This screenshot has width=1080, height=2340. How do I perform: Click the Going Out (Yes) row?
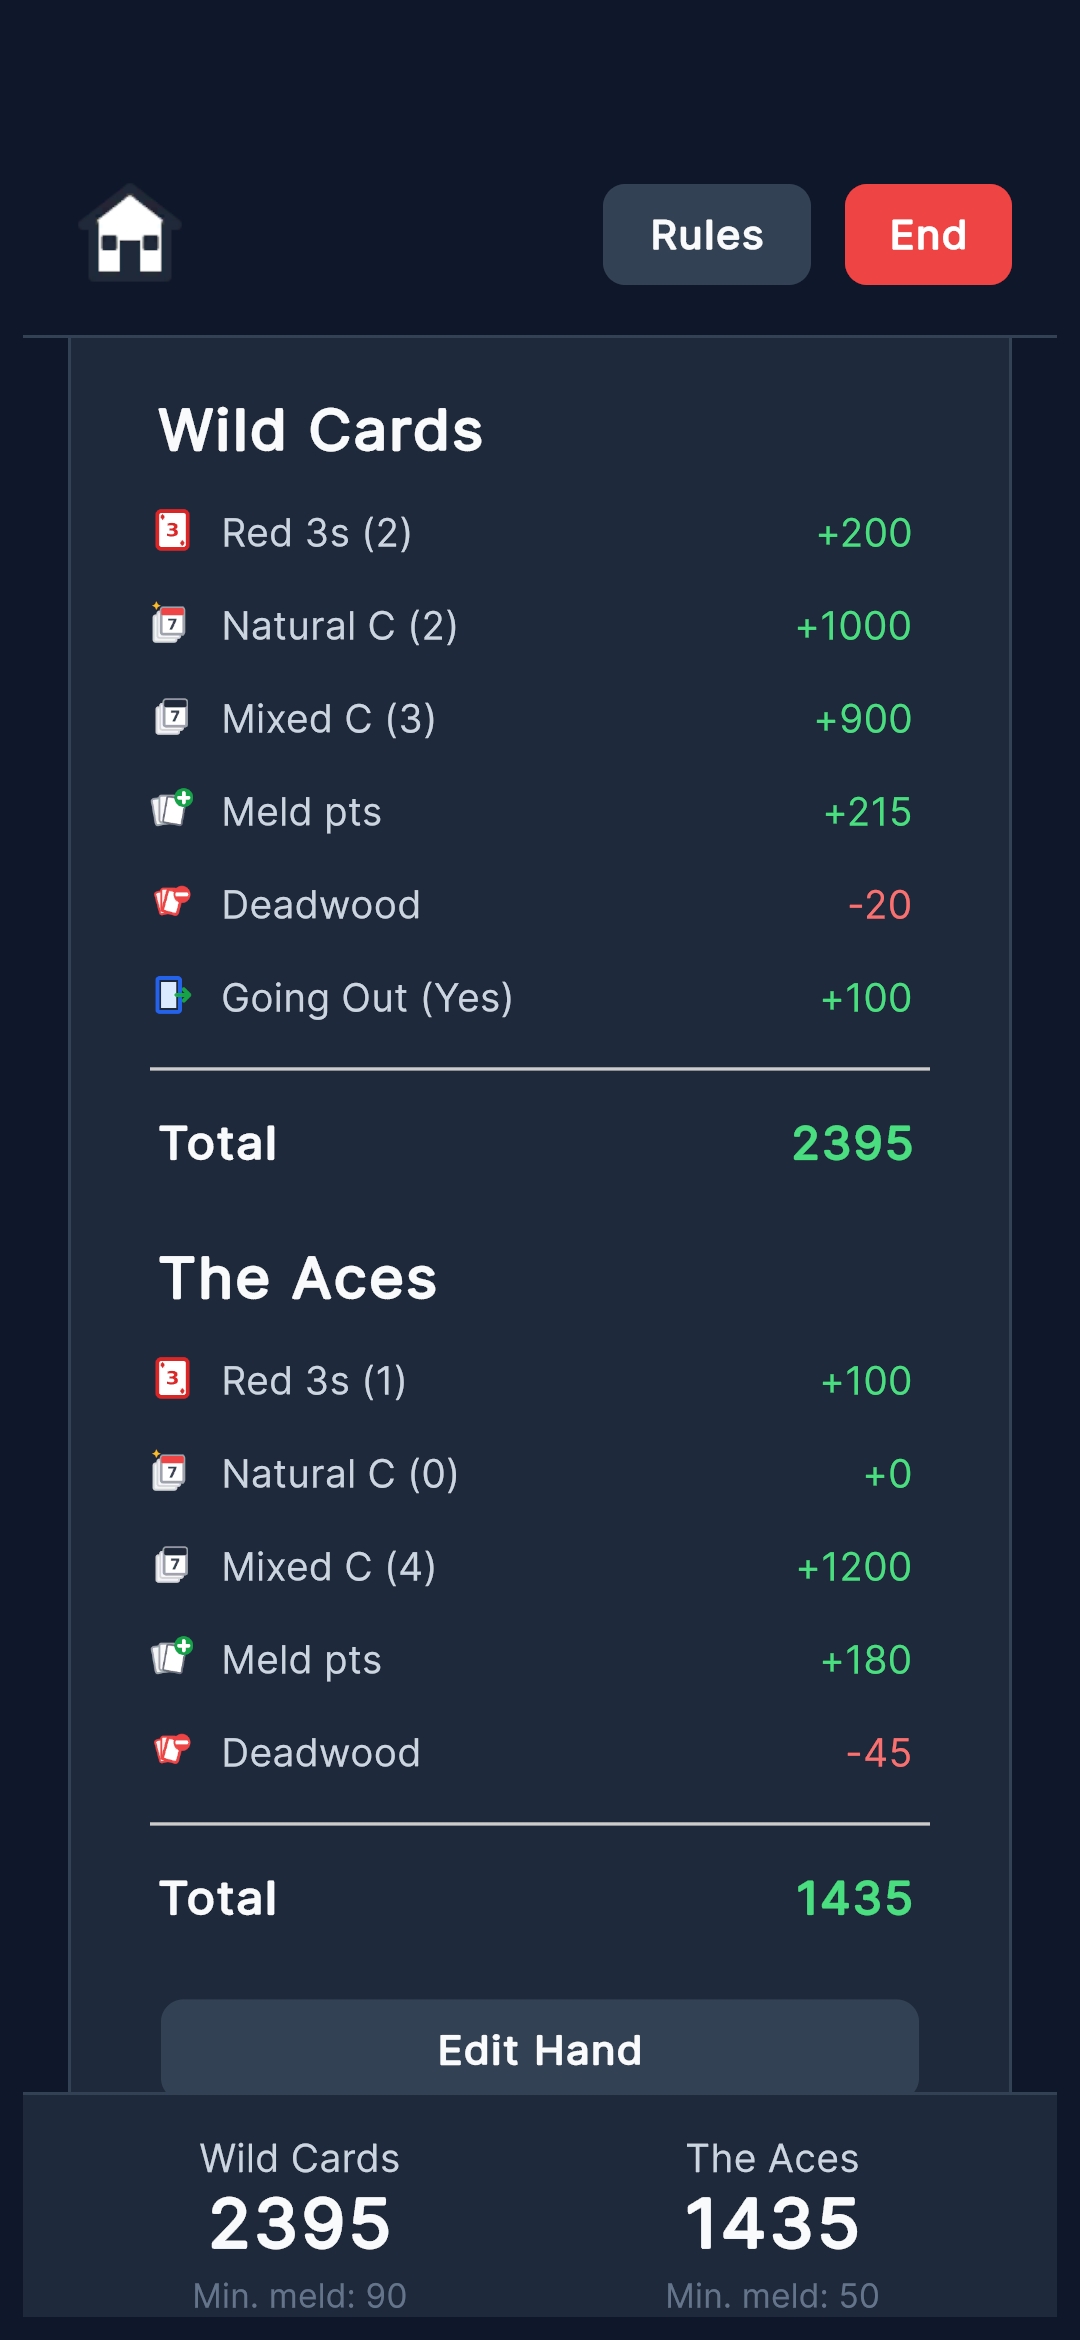540,998
